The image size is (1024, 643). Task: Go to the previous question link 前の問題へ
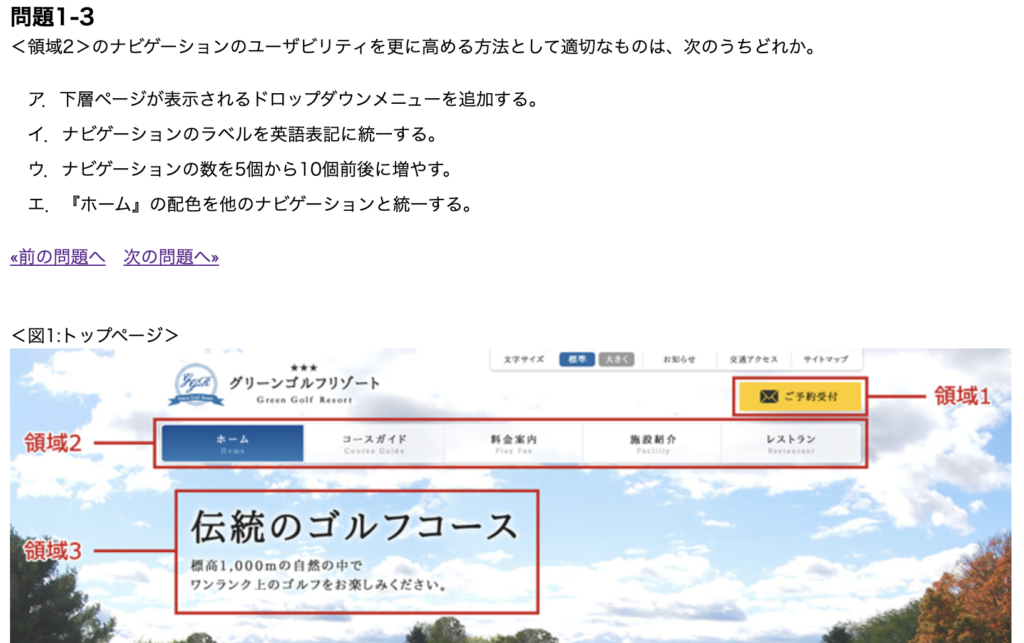coord(58,257)
